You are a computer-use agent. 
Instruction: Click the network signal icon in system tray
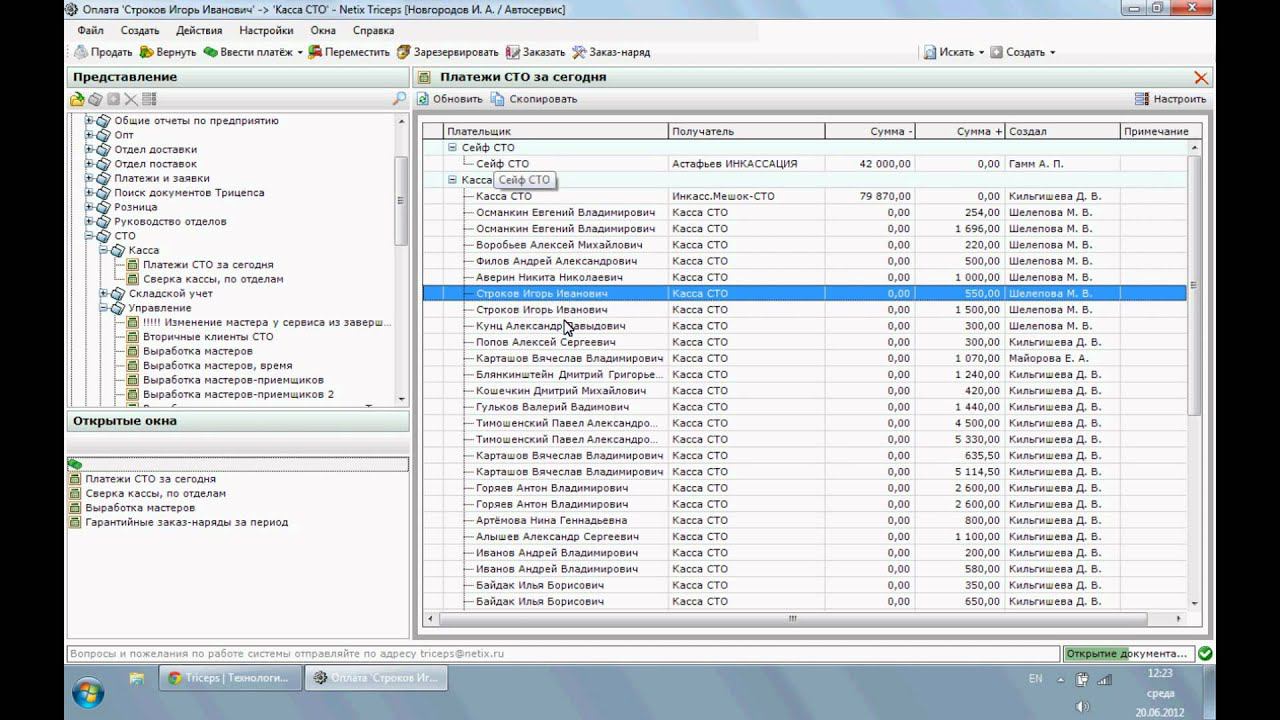click(1104, 680)
